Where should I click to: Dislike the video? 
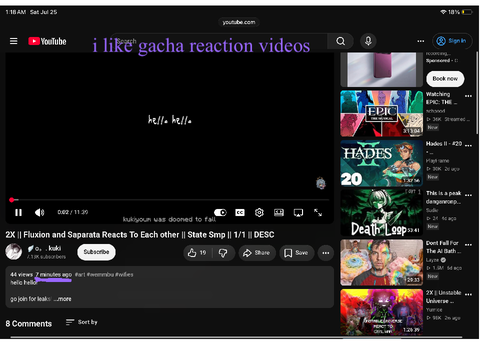pyautogui.click(x=223, y=253)
